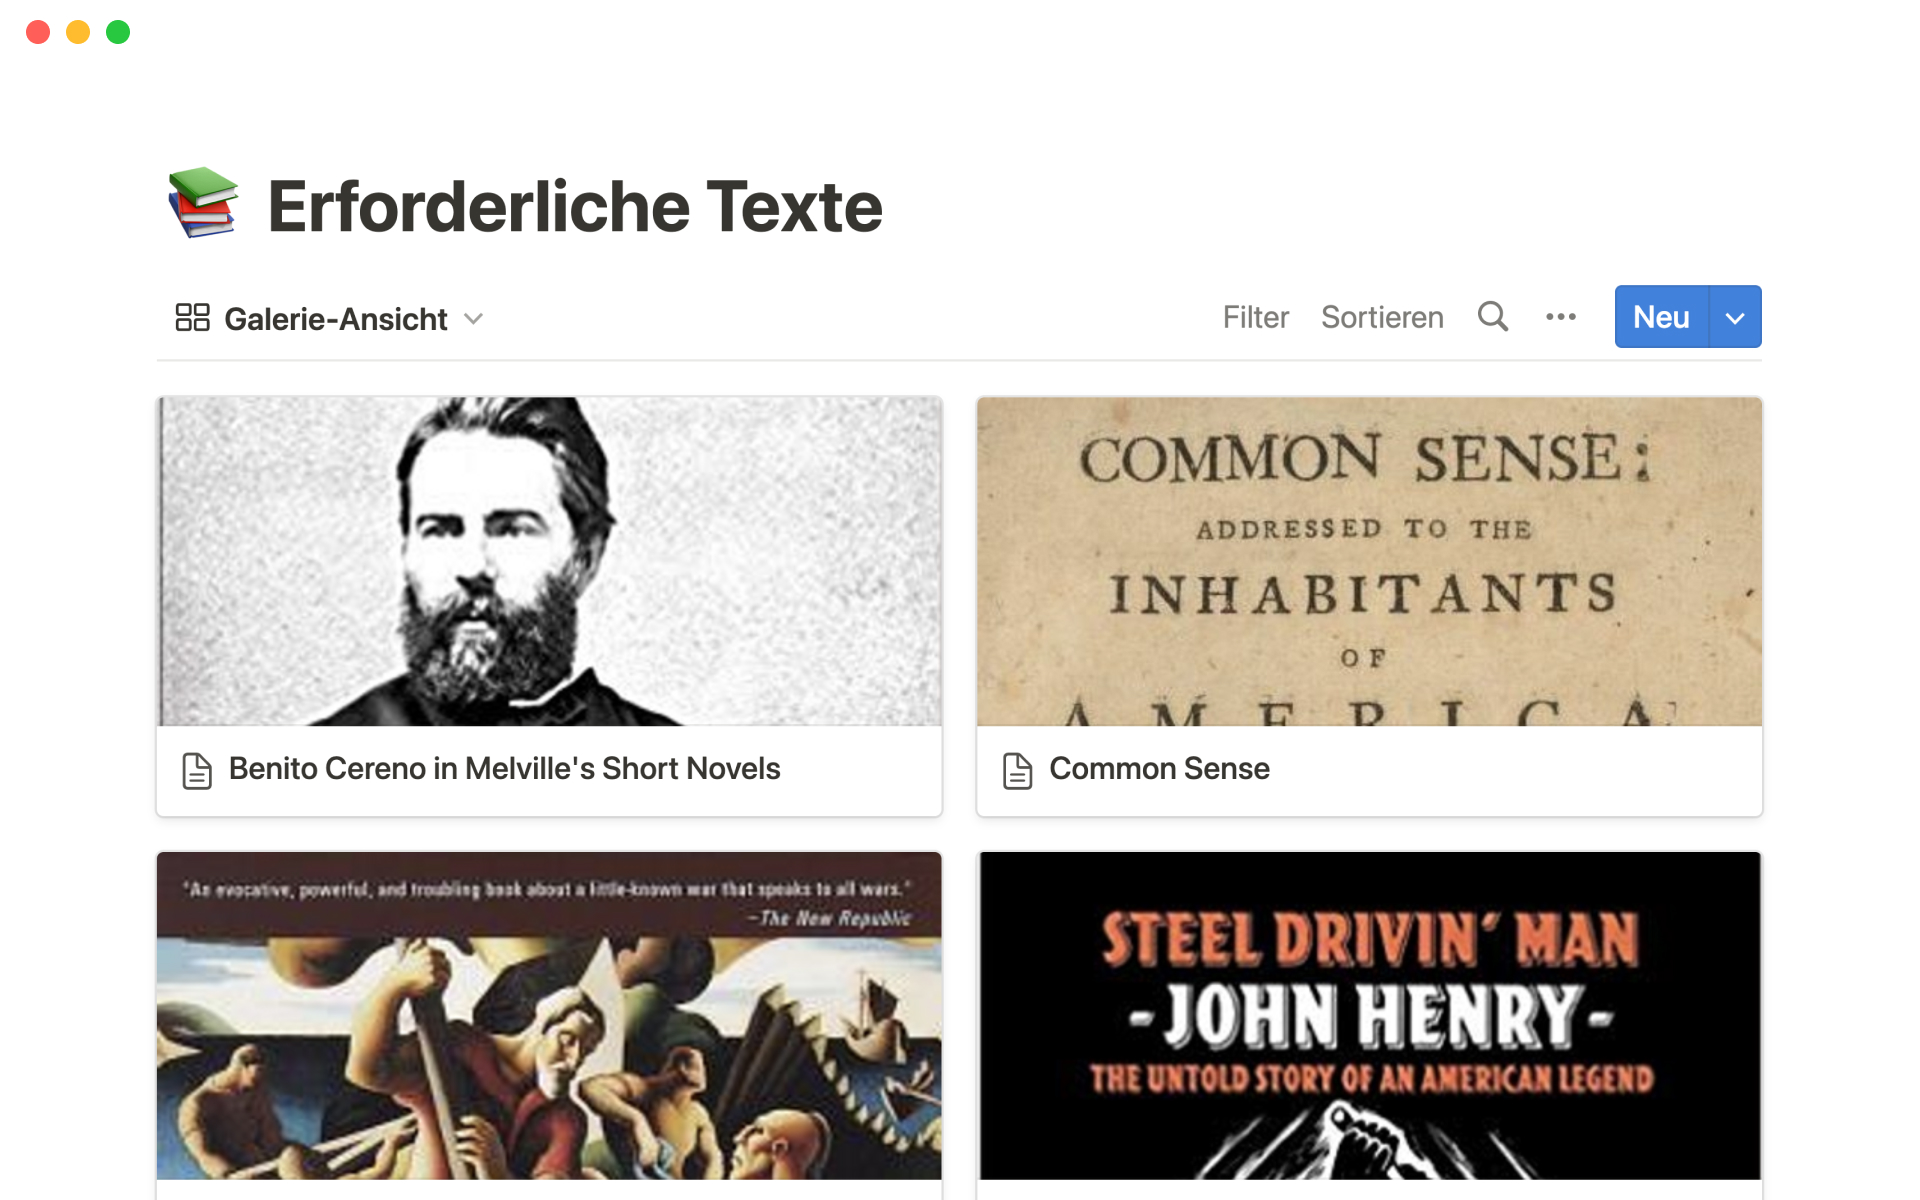Click the Erforderliche Texte page title
The image size is (1920, 1200).
575,206
